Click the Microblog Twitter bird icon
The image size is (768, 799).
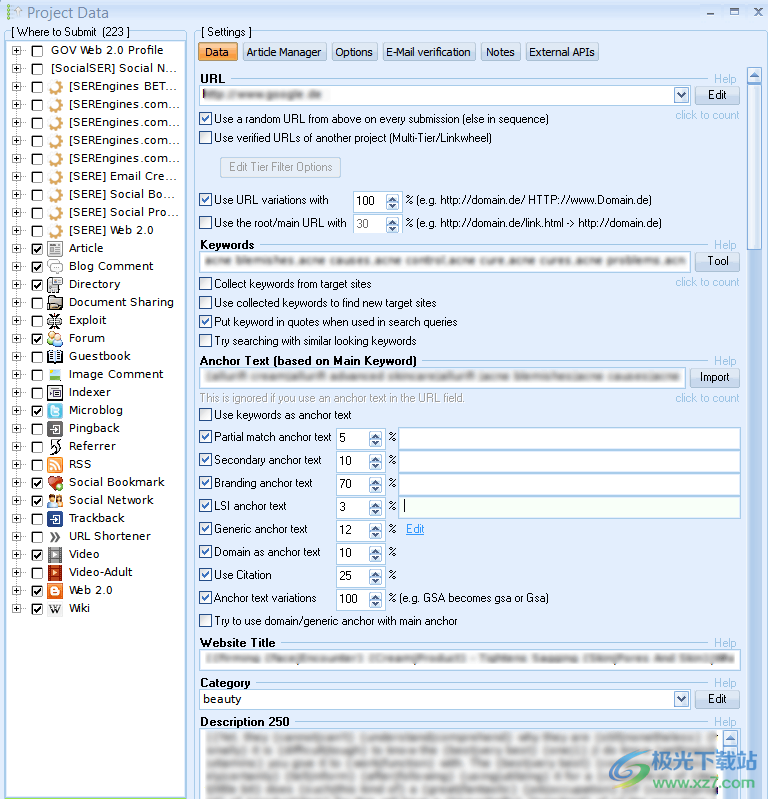click(55, 411)
